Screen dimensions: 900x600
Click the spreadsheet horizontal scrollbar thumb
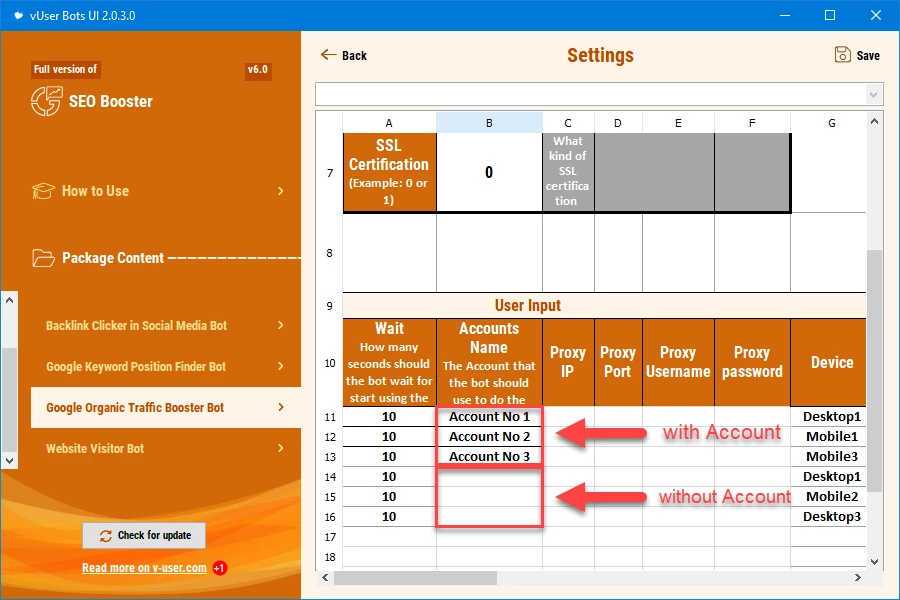(415, 577)
